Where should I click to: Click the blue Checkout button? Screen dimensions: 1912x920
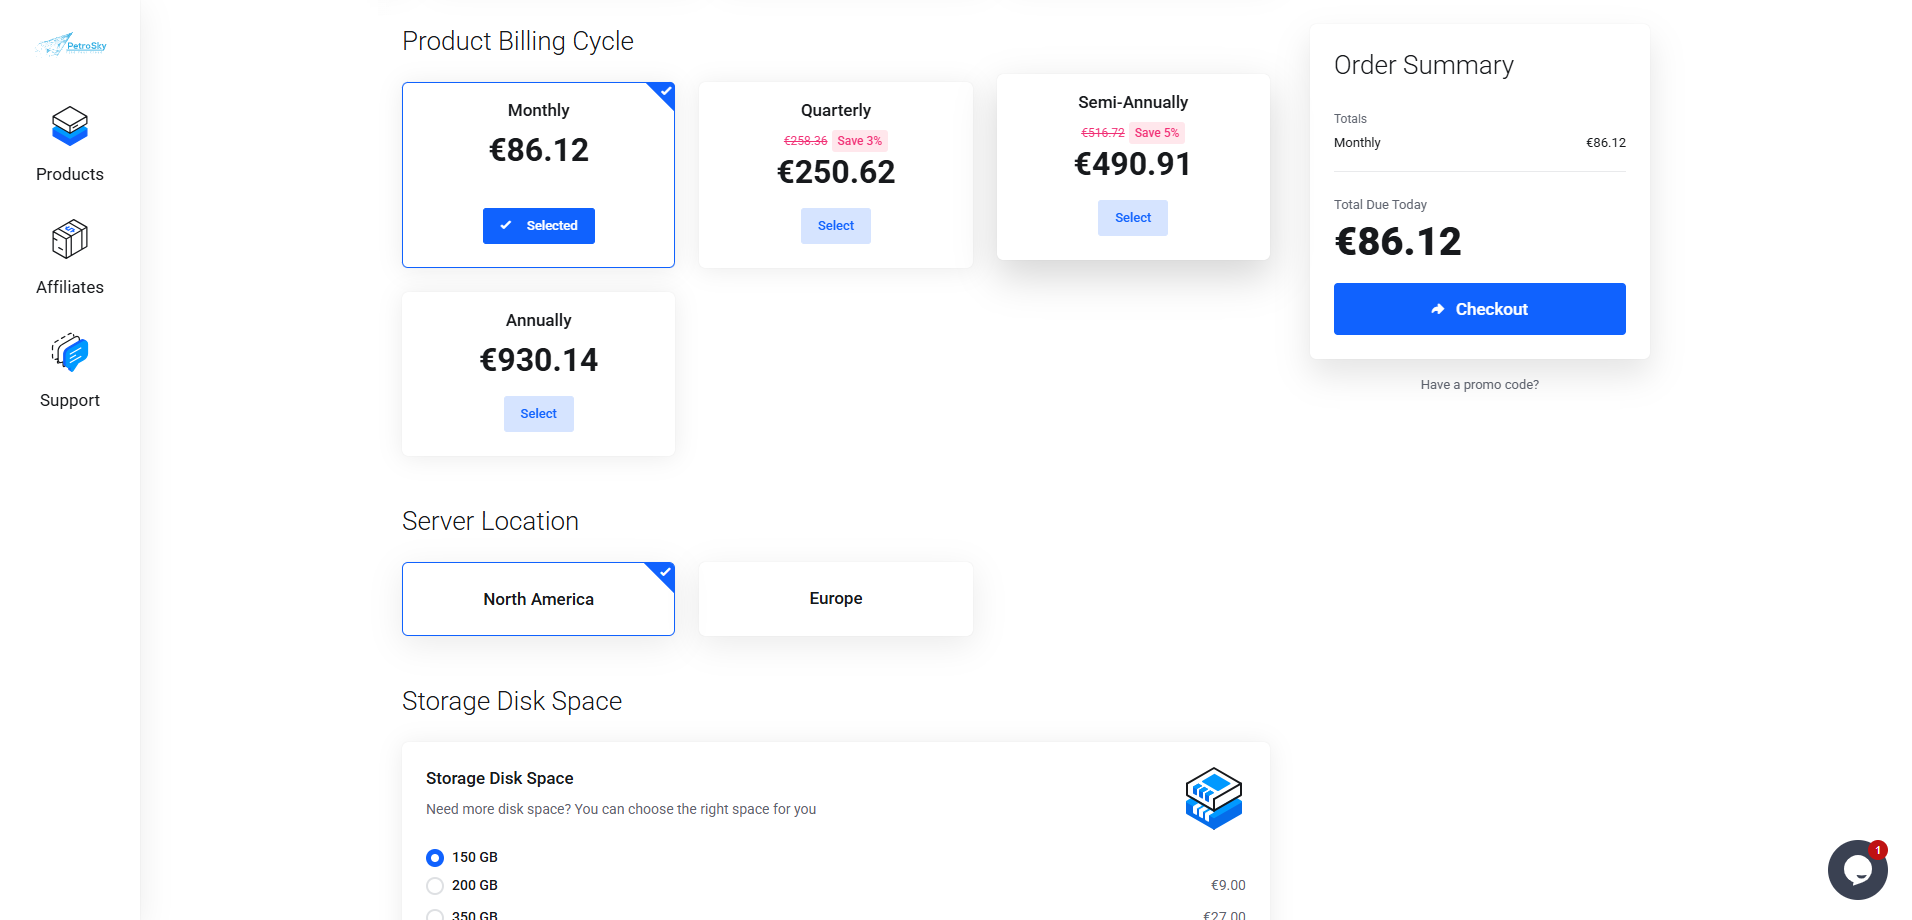[x=1479, y=309]
